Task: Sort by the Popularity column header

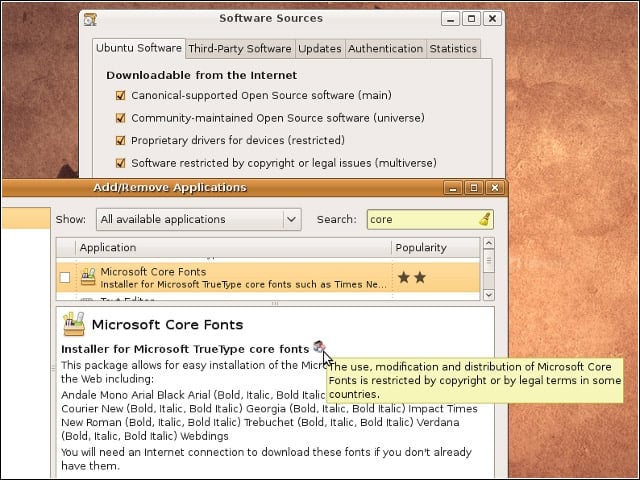Action: [436, 247]
